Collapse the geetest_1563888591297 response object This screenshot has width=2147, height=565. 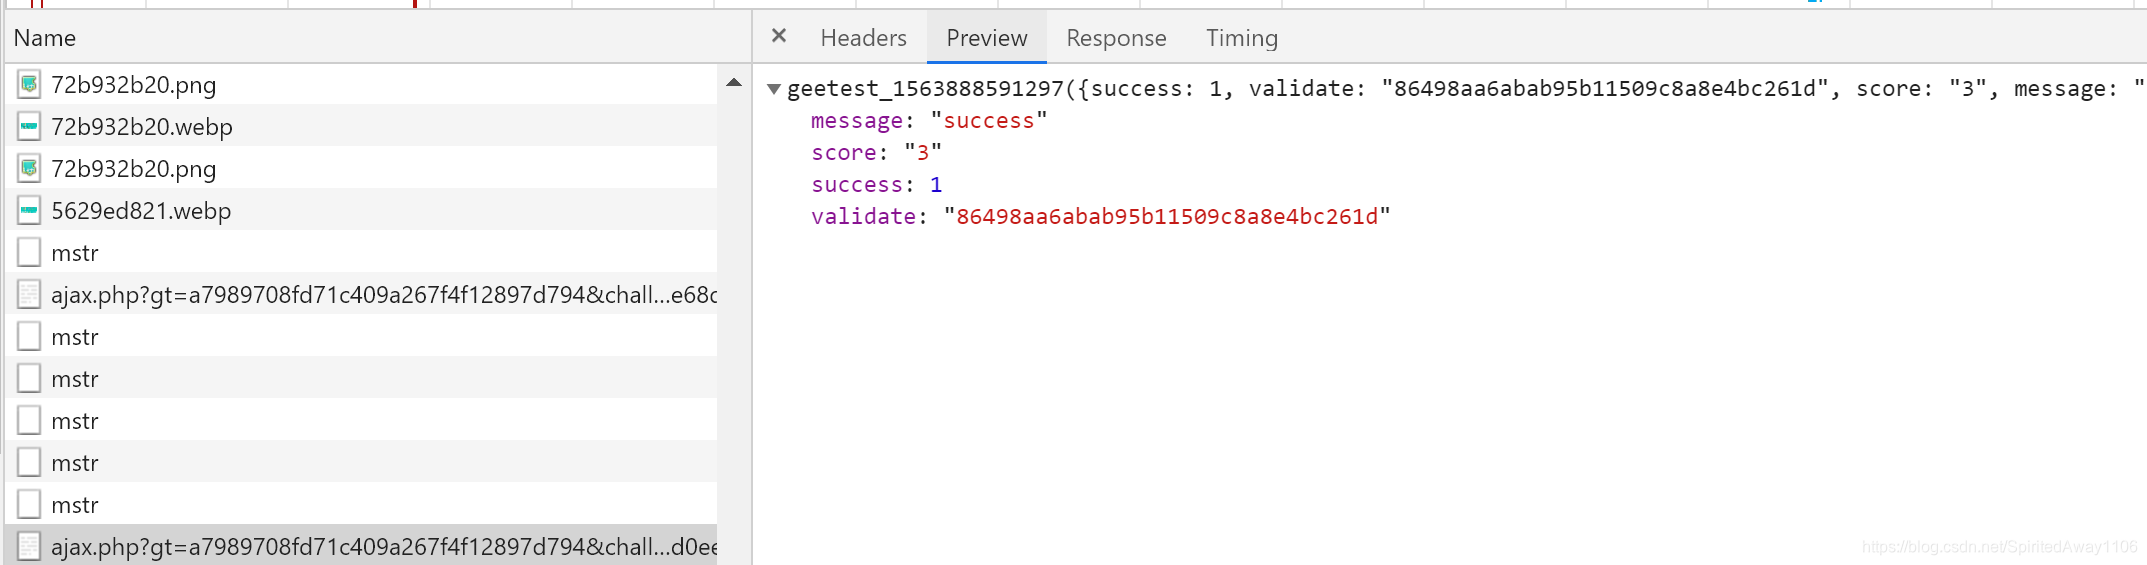[x=774, y=89]
